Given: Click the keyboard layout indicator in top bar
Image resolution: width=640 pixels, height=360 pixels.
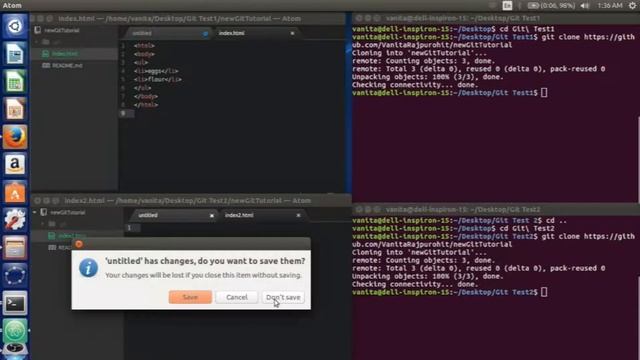Looking at the screenshot, I should [507, 5].
